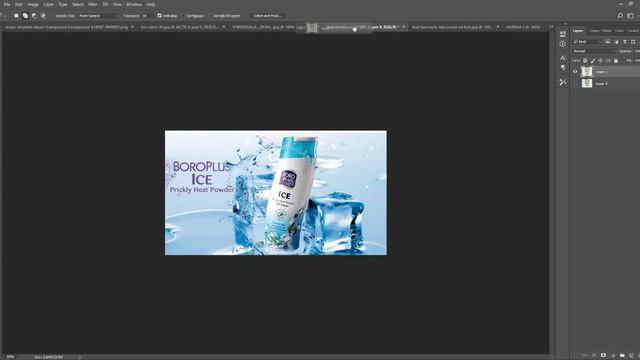Open the File menu
The height and width of the screenshot is (360, 640).
[x=7, y=4]
